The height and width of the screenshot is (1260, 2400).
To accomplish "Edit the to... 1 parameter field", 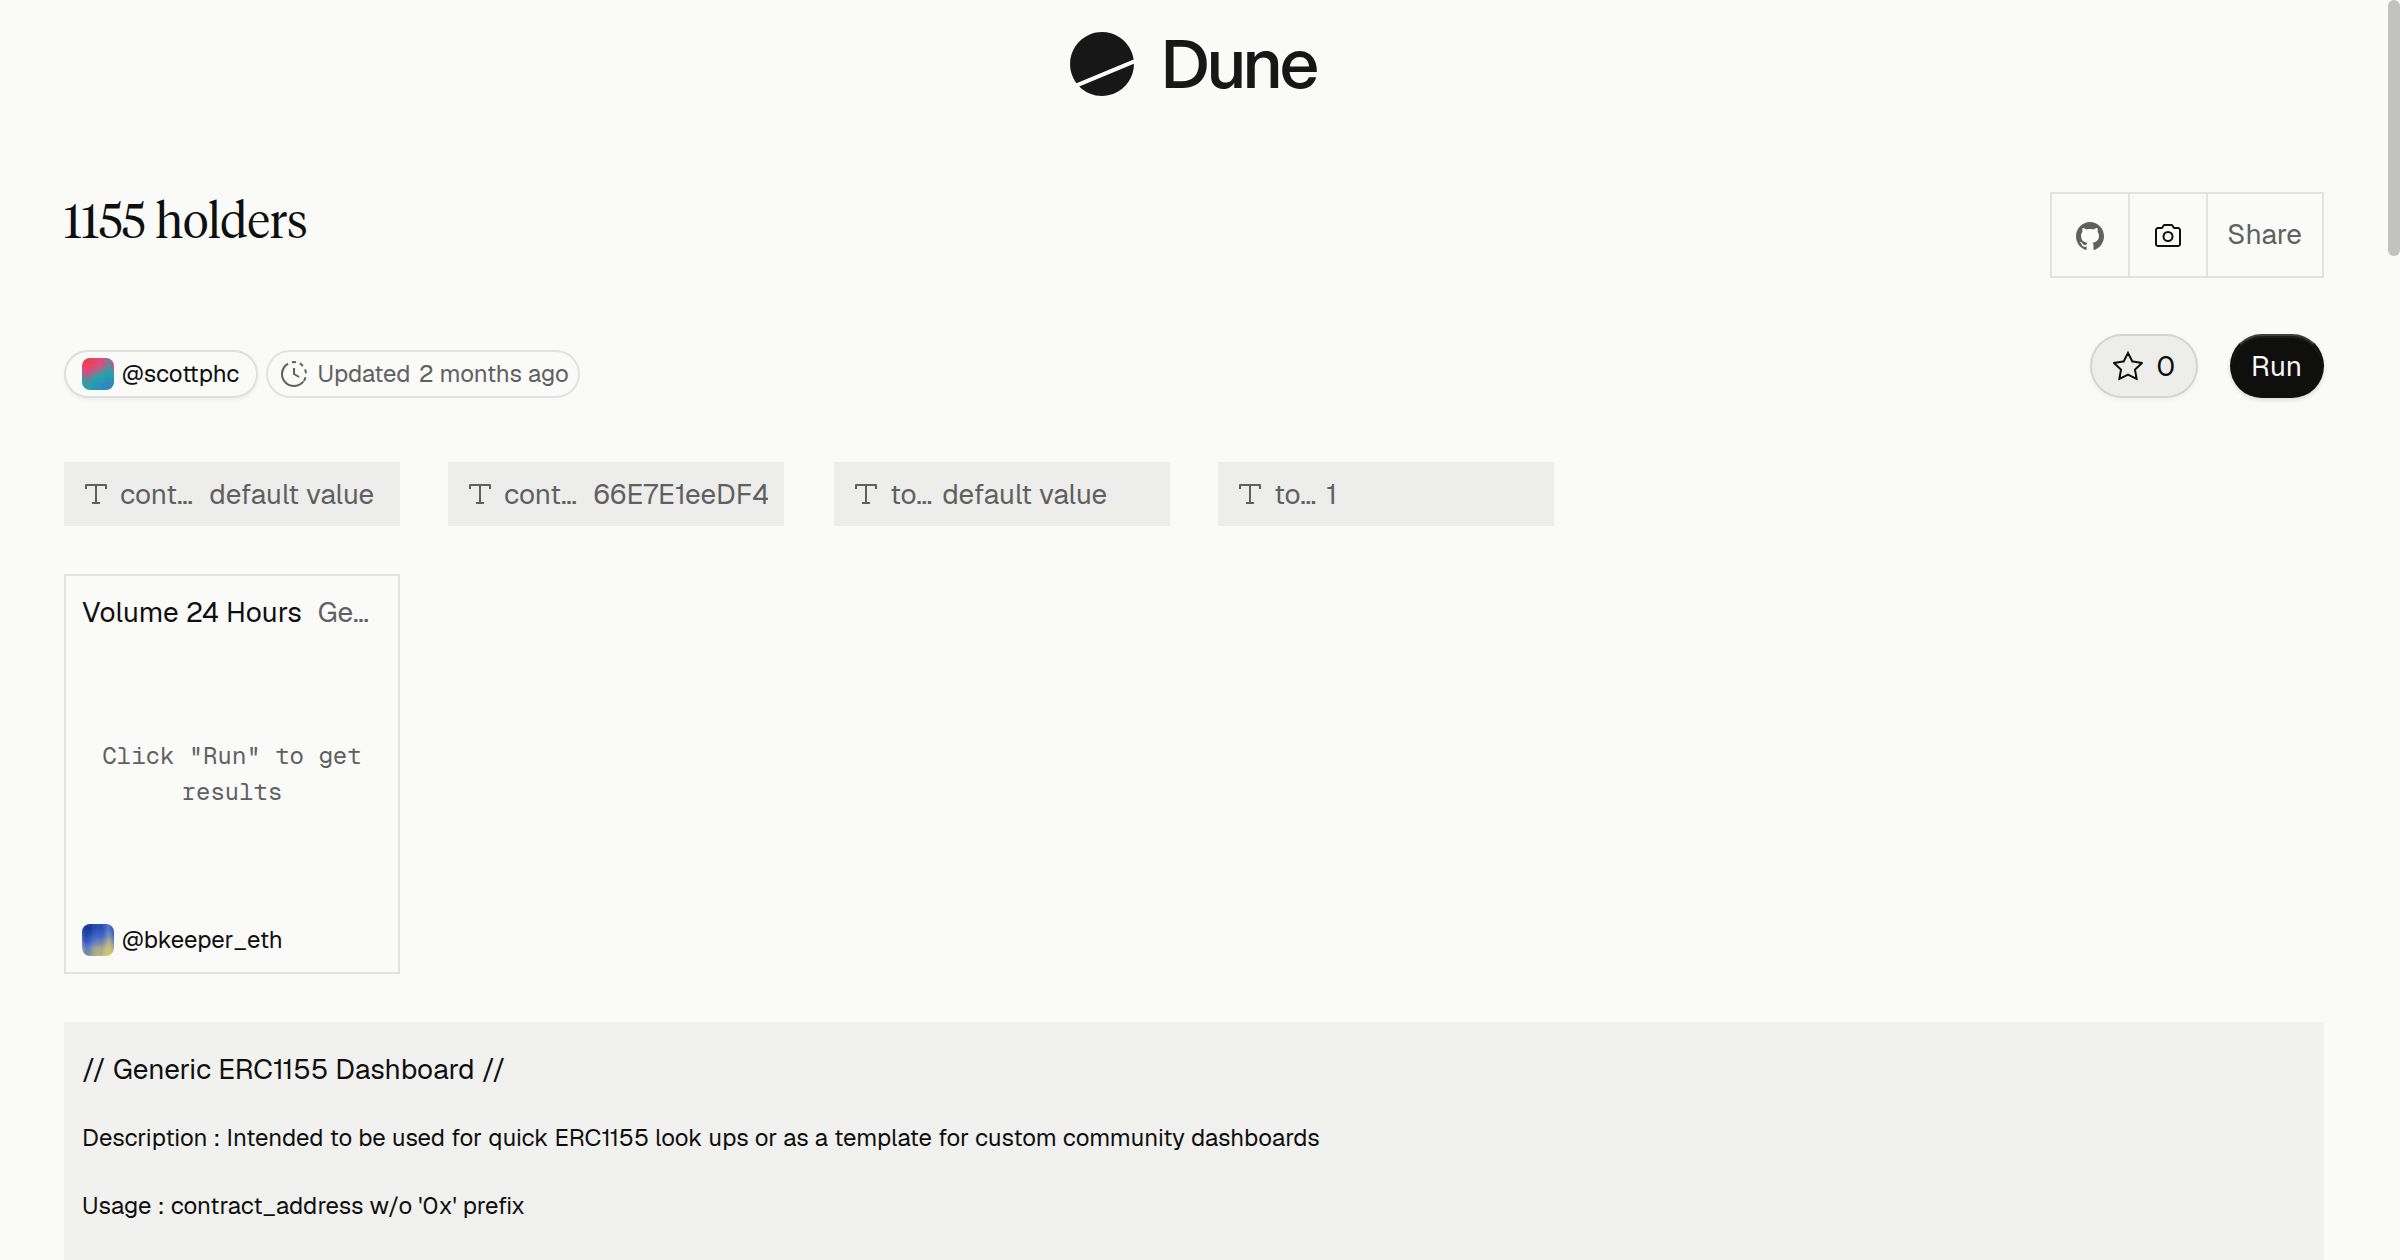I will [x=1386, y=494].
